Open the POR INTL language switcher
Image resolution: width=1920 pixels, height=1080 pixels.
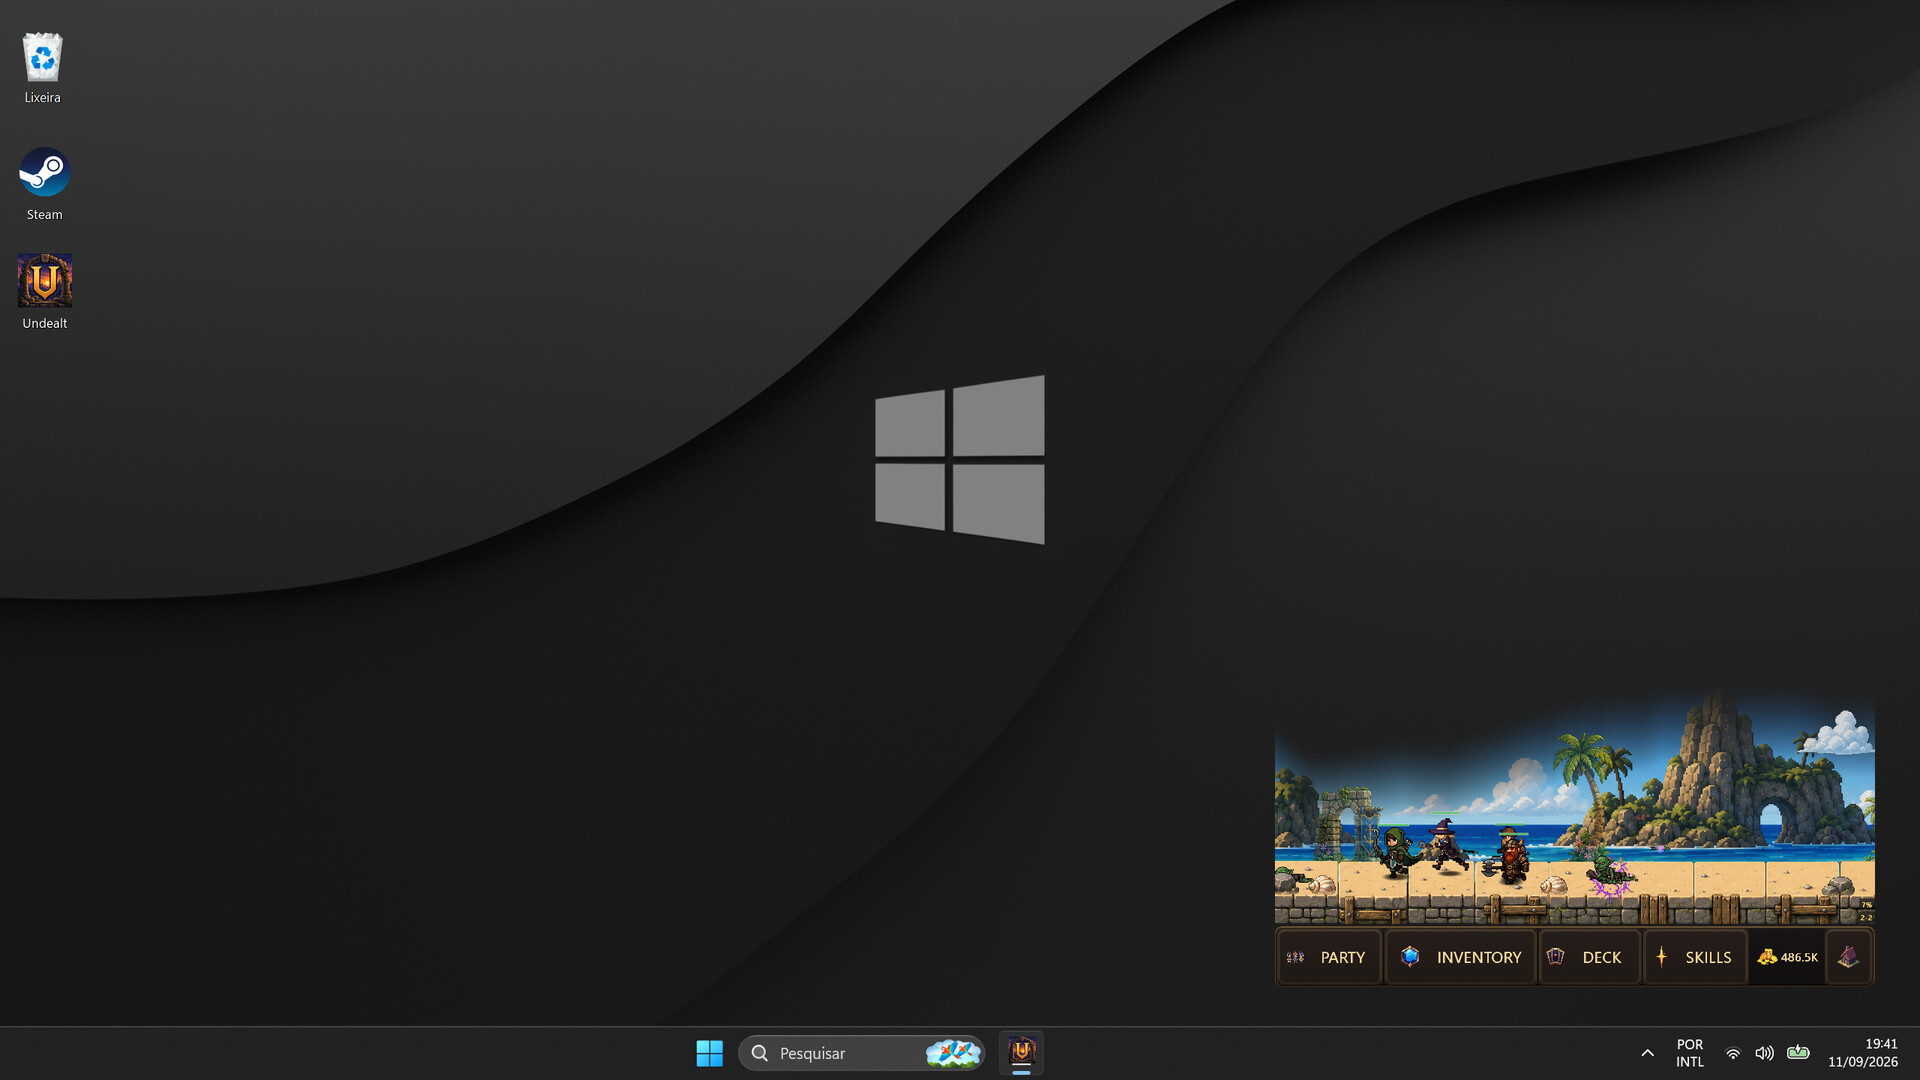pyautogui.click(x=1690, y=1053)
